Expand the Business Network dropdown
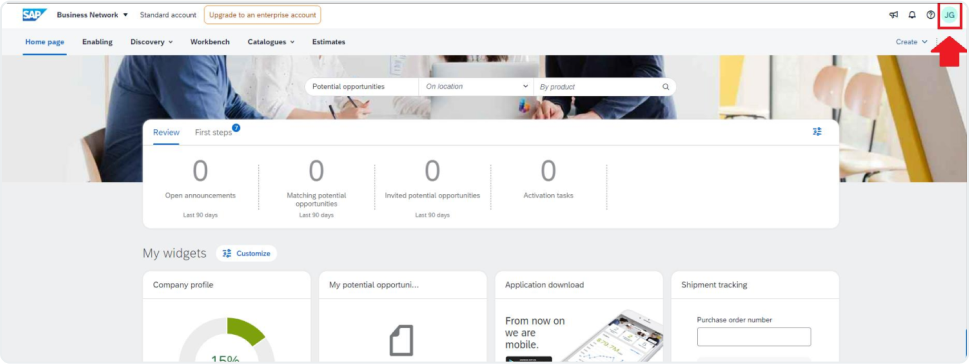Viewport: 969px width, 364px height. (x=92, y=15)
